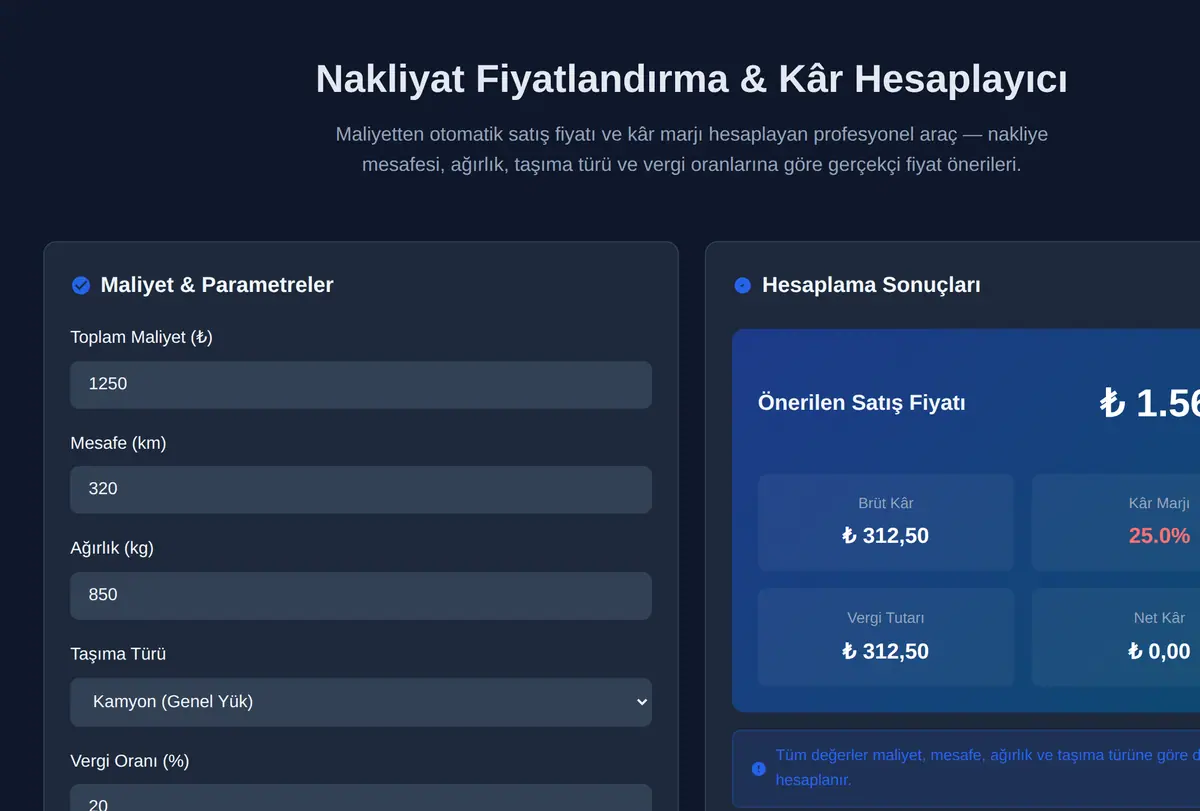1200x811 pixels.
Task: Click the Maliyet & Parametreler heading
Action: point(217,285)
